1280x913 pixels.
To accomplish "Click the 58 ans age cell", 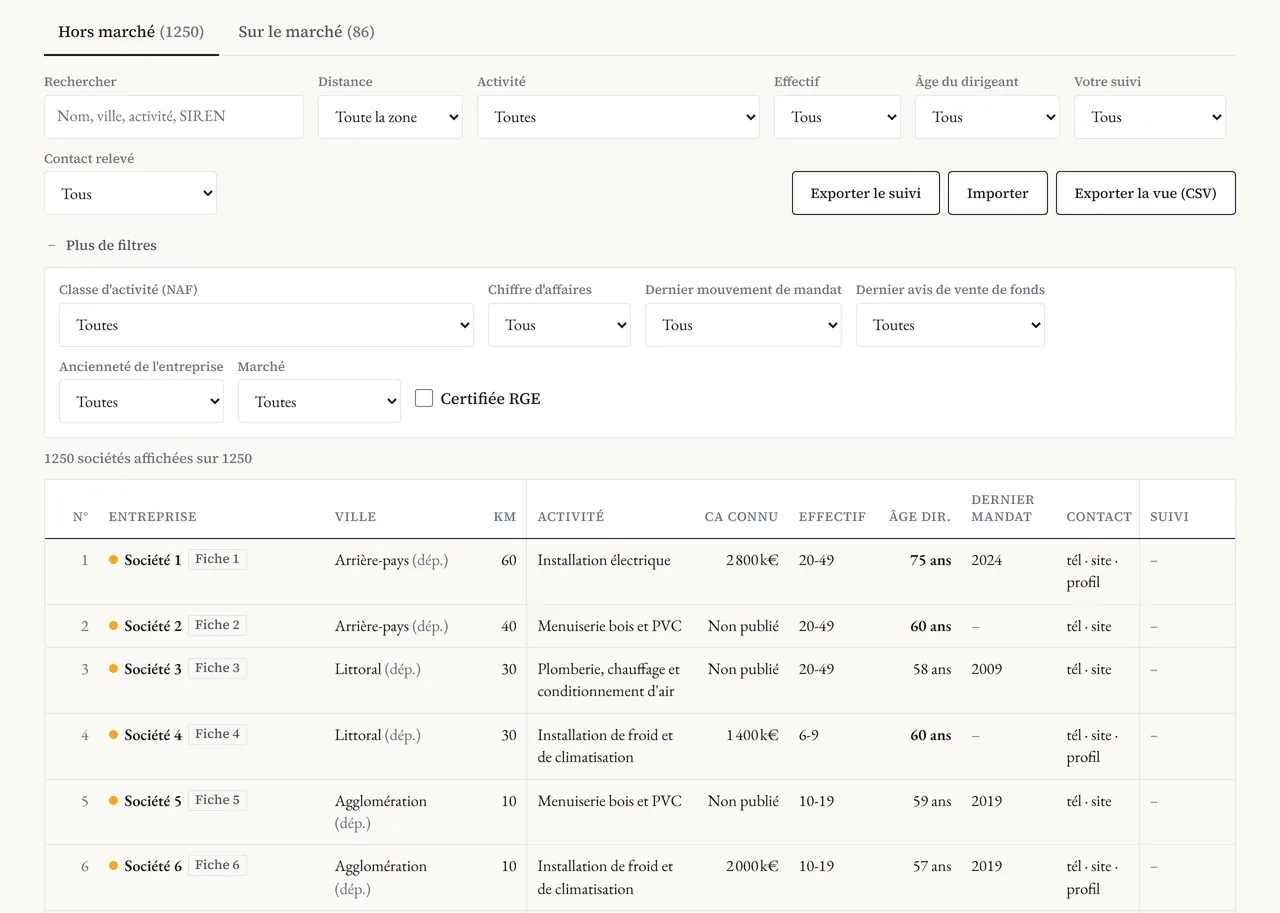I will click(x=932, y=669).
